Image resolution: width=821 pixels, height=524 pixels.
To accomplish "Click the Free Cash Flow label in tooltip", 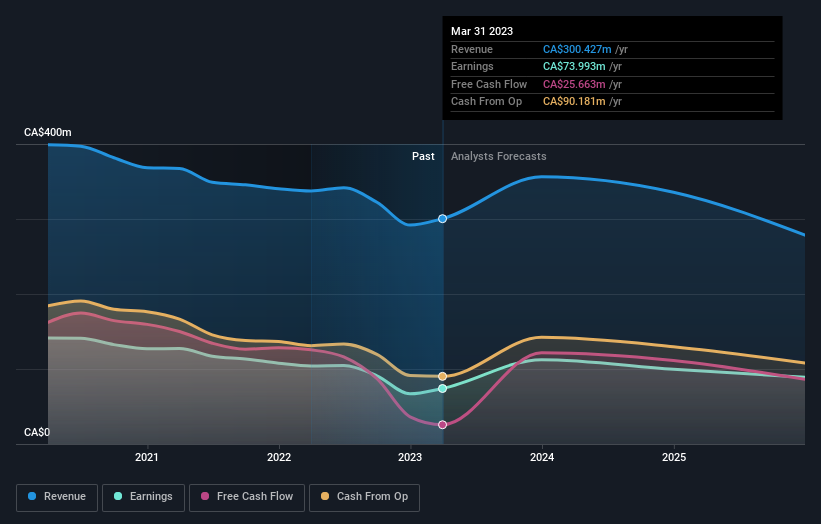I will click(x=489, y=84).
